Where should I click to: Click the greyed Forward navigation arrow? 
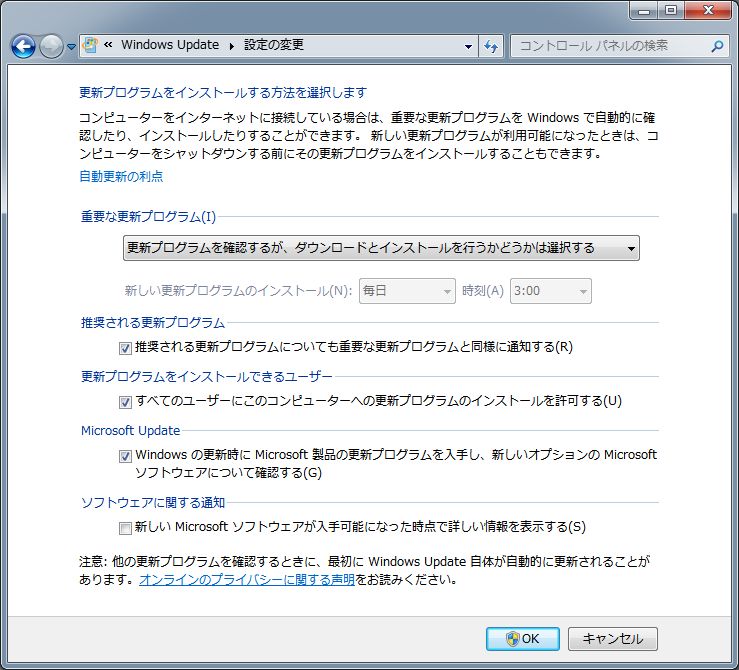tap(51, 46)
